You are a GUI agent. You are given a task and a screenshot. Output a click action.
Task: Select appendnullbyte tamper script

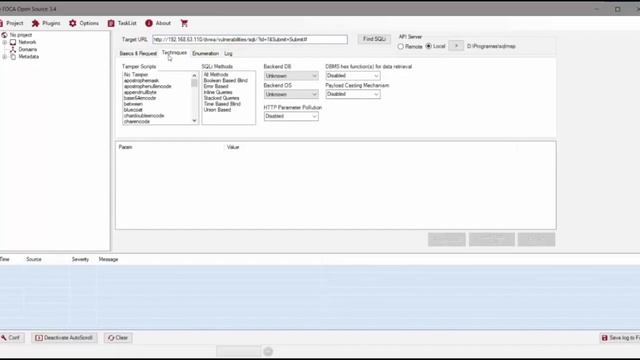140,92
